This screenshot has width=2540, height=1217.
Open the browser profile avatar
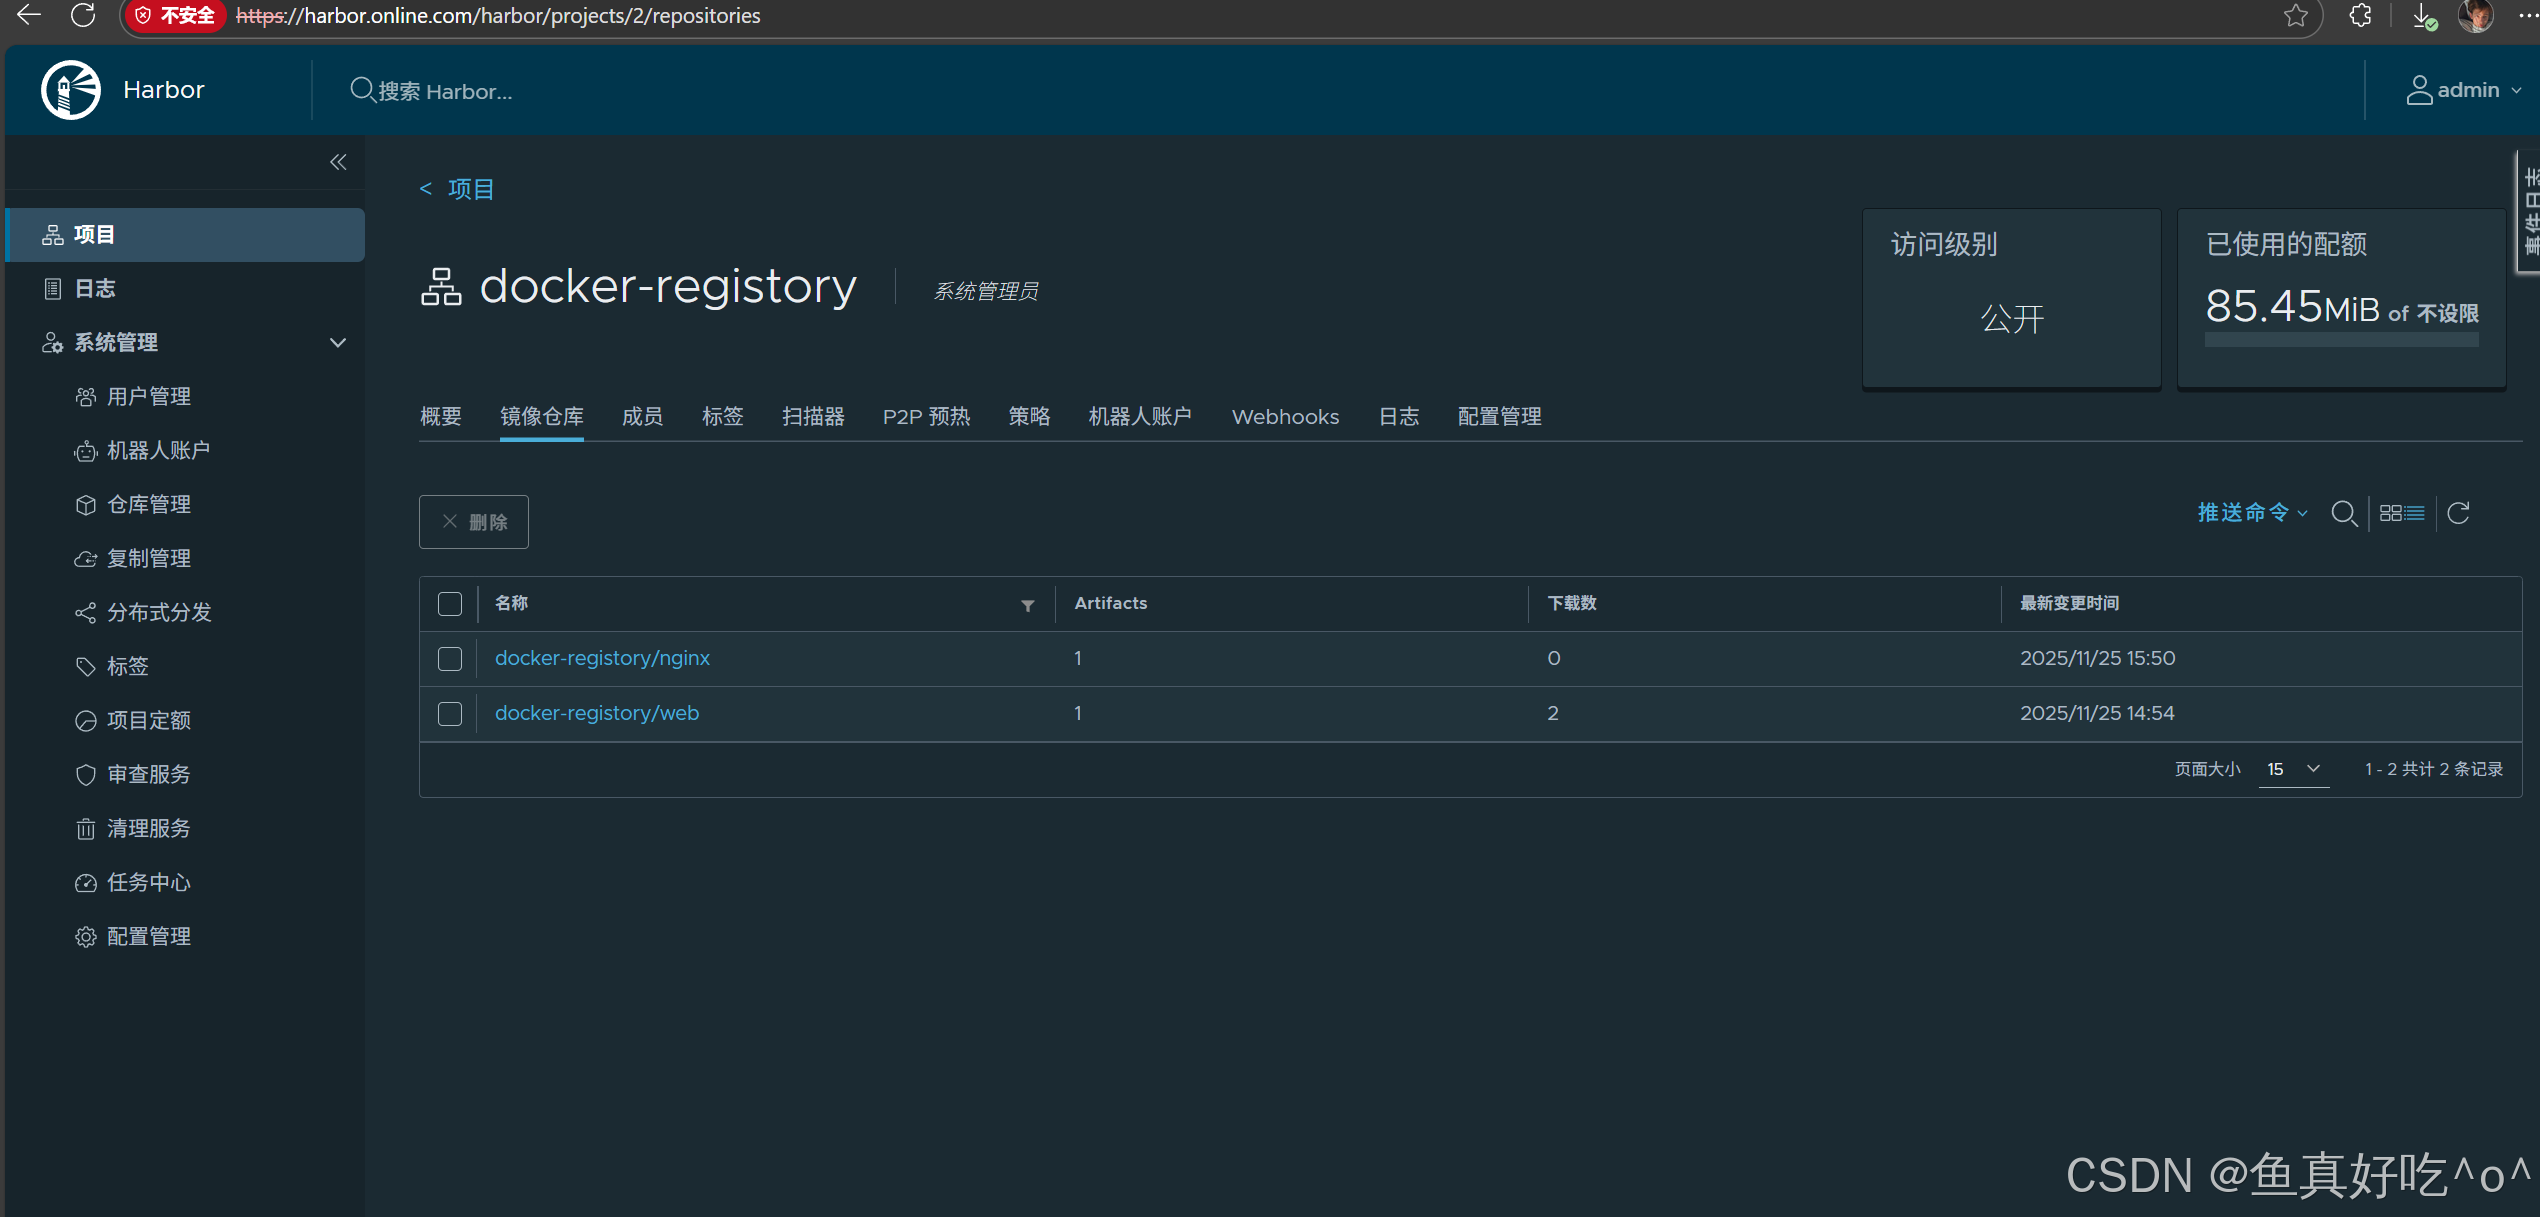click(2476, 16)
